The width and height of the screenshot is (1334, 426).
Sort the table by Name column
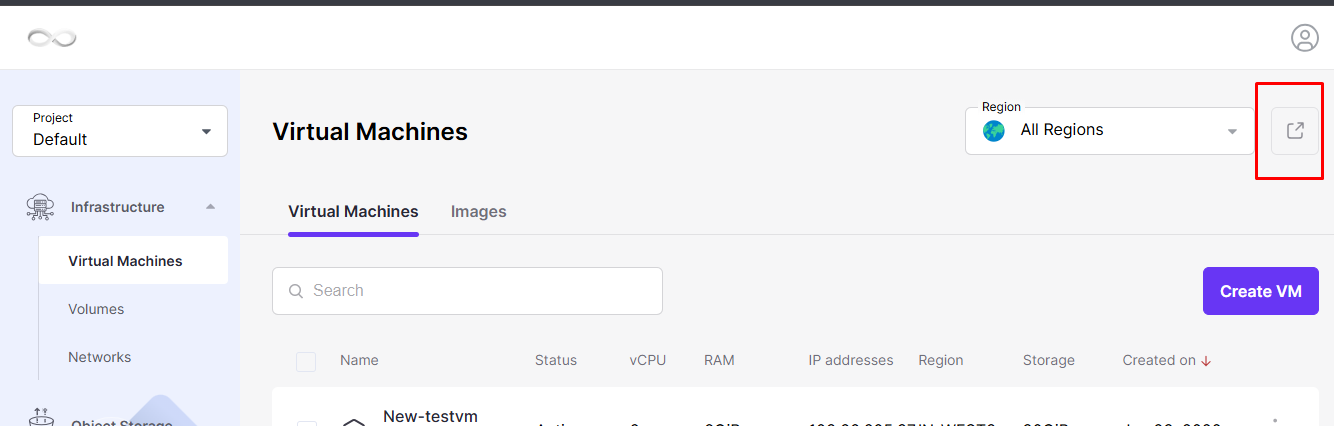359,361
